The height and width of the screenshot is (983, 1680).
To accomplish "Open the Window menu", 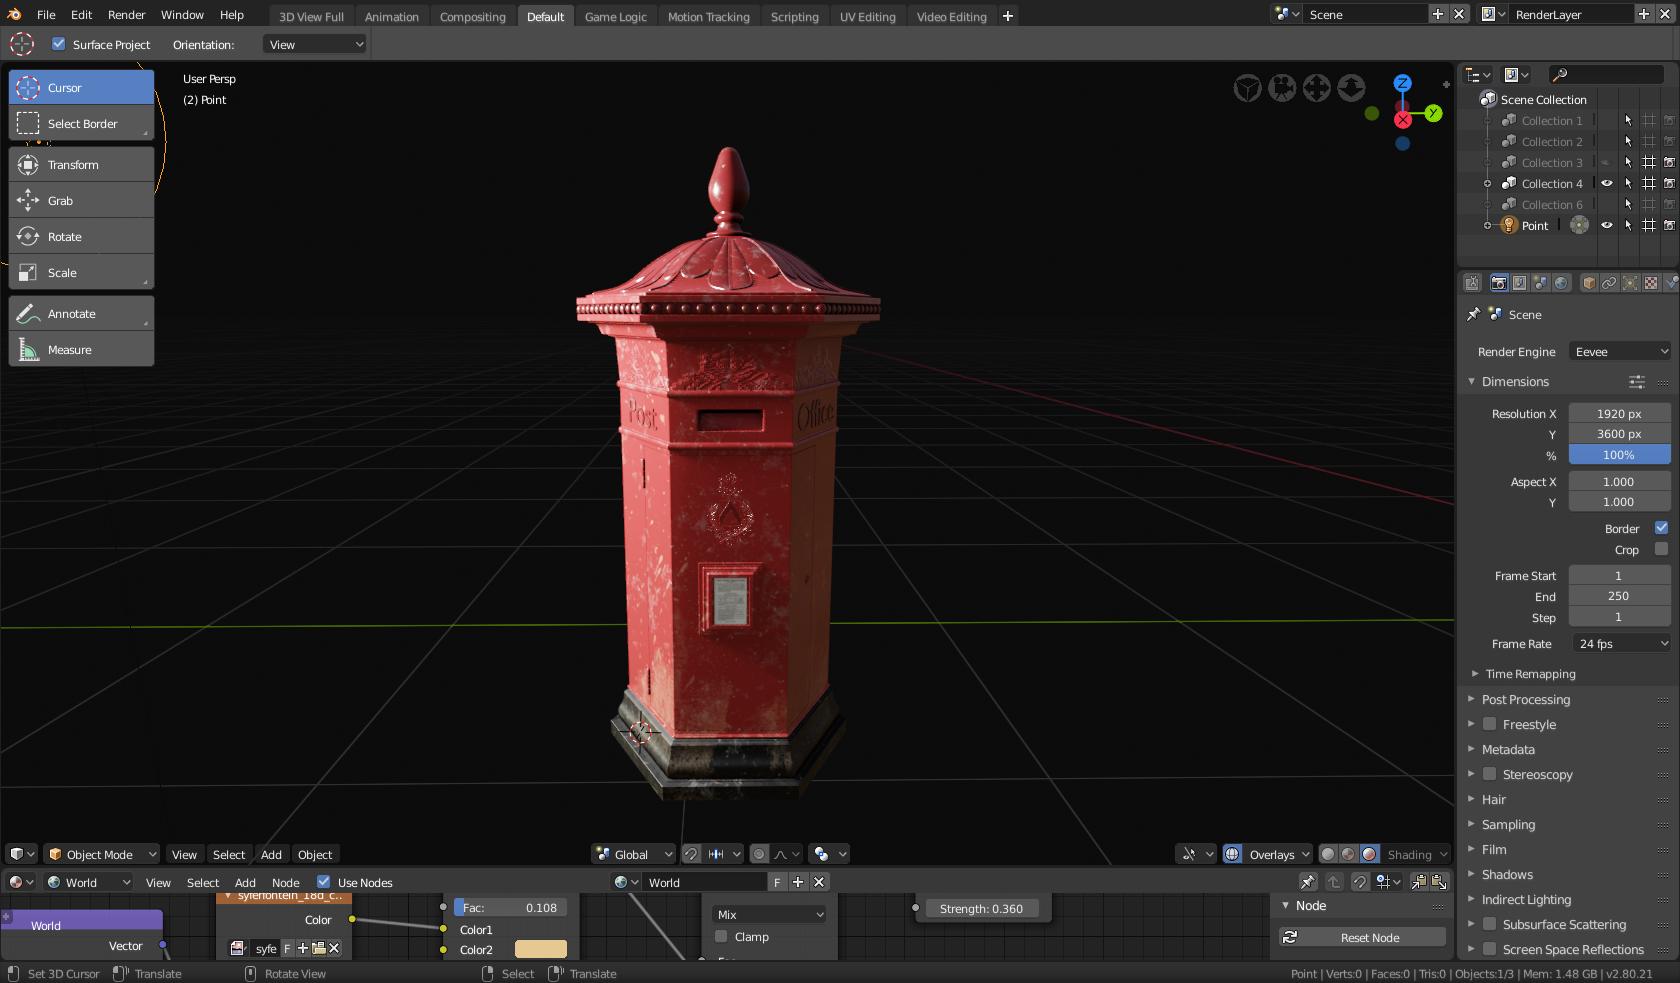I will (x=182, y=15).
